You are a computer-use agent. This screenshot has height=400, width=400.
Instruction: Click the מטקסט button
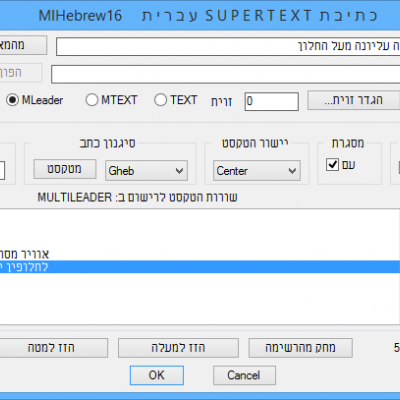tap(65, 169)
